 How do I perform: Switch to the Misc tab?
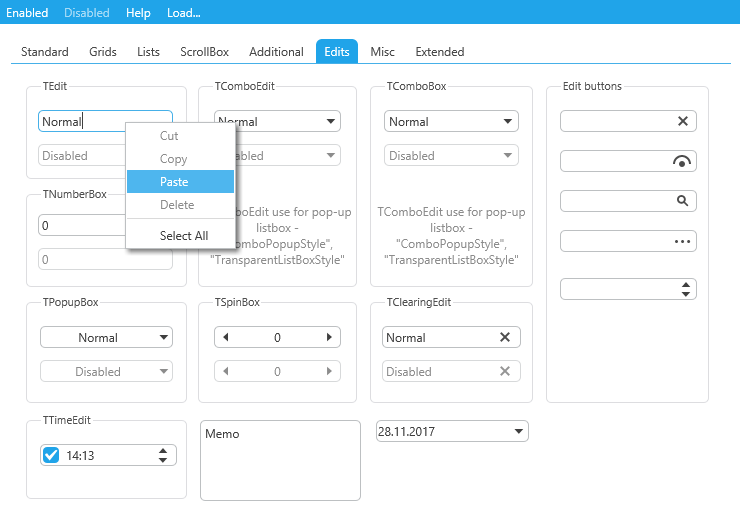click(382, 51)
